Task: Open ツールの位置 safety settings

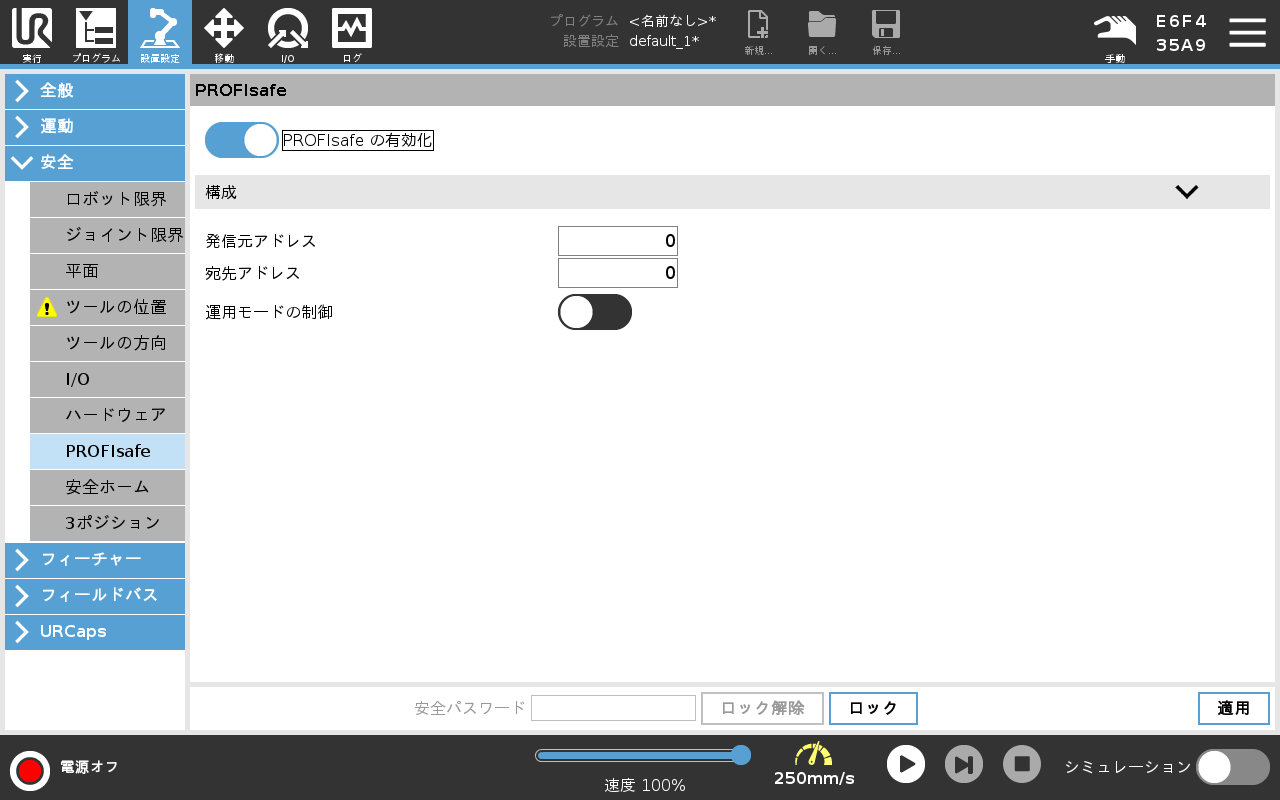Action: [107, 307]
